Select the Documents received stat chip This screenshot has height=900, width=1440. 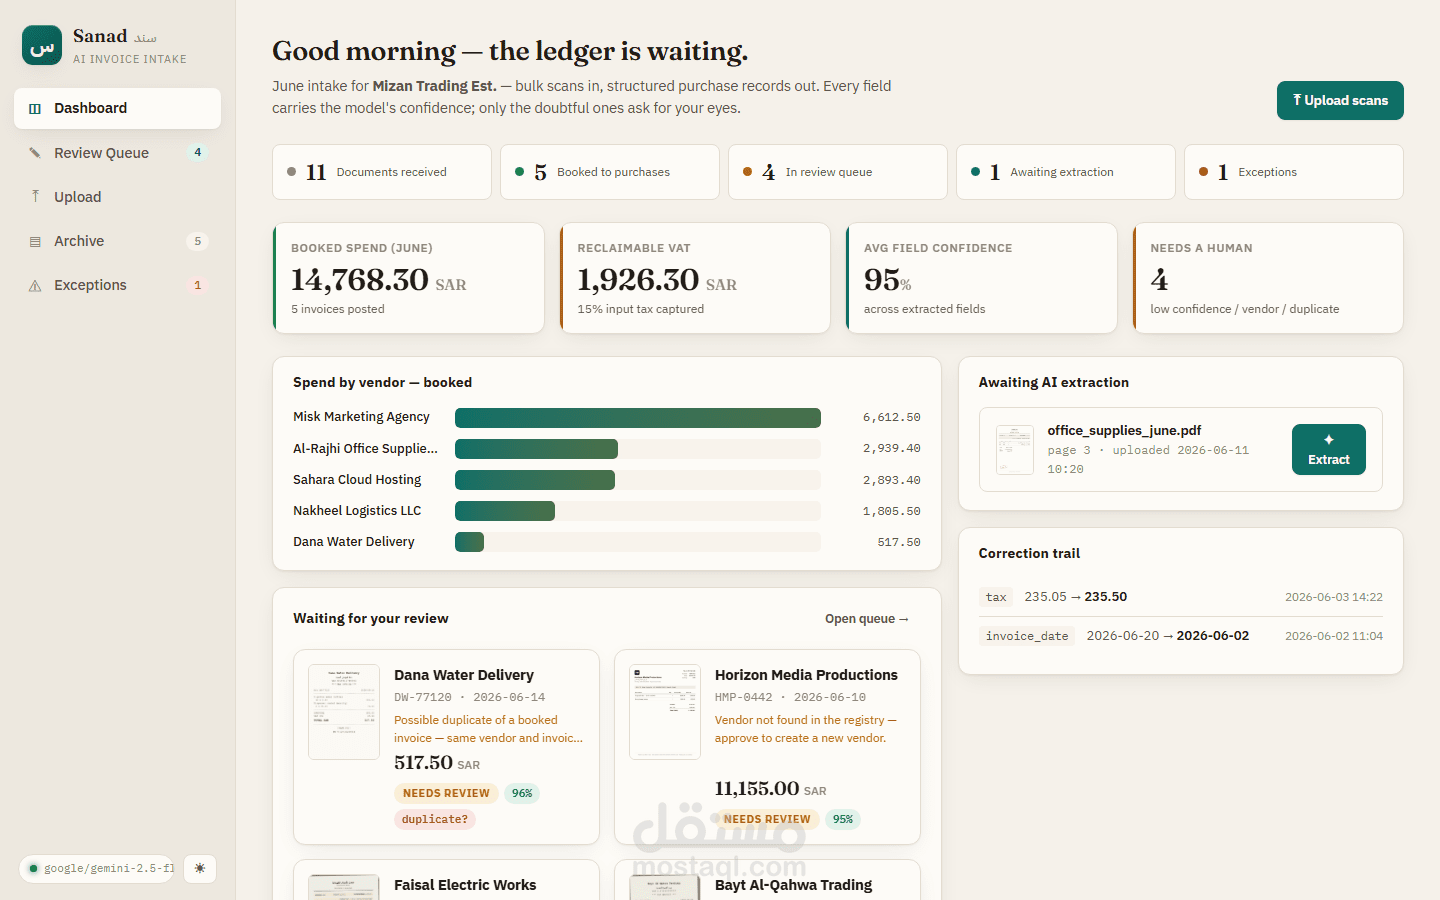tap(382, 172)
